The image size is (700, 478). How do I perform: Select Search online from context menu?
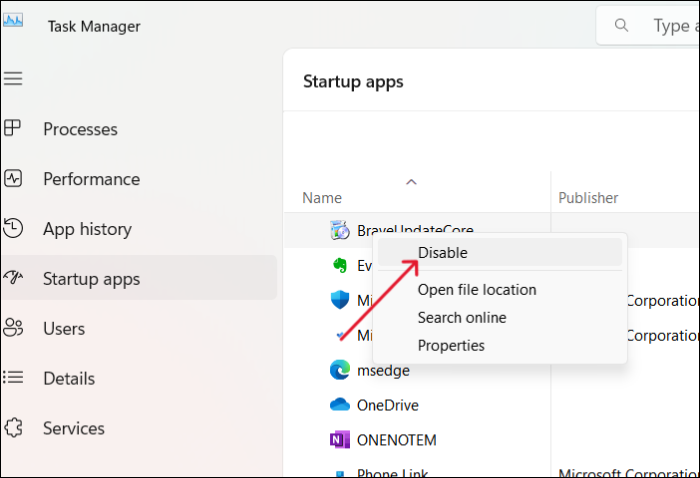[x=462, y=318]
